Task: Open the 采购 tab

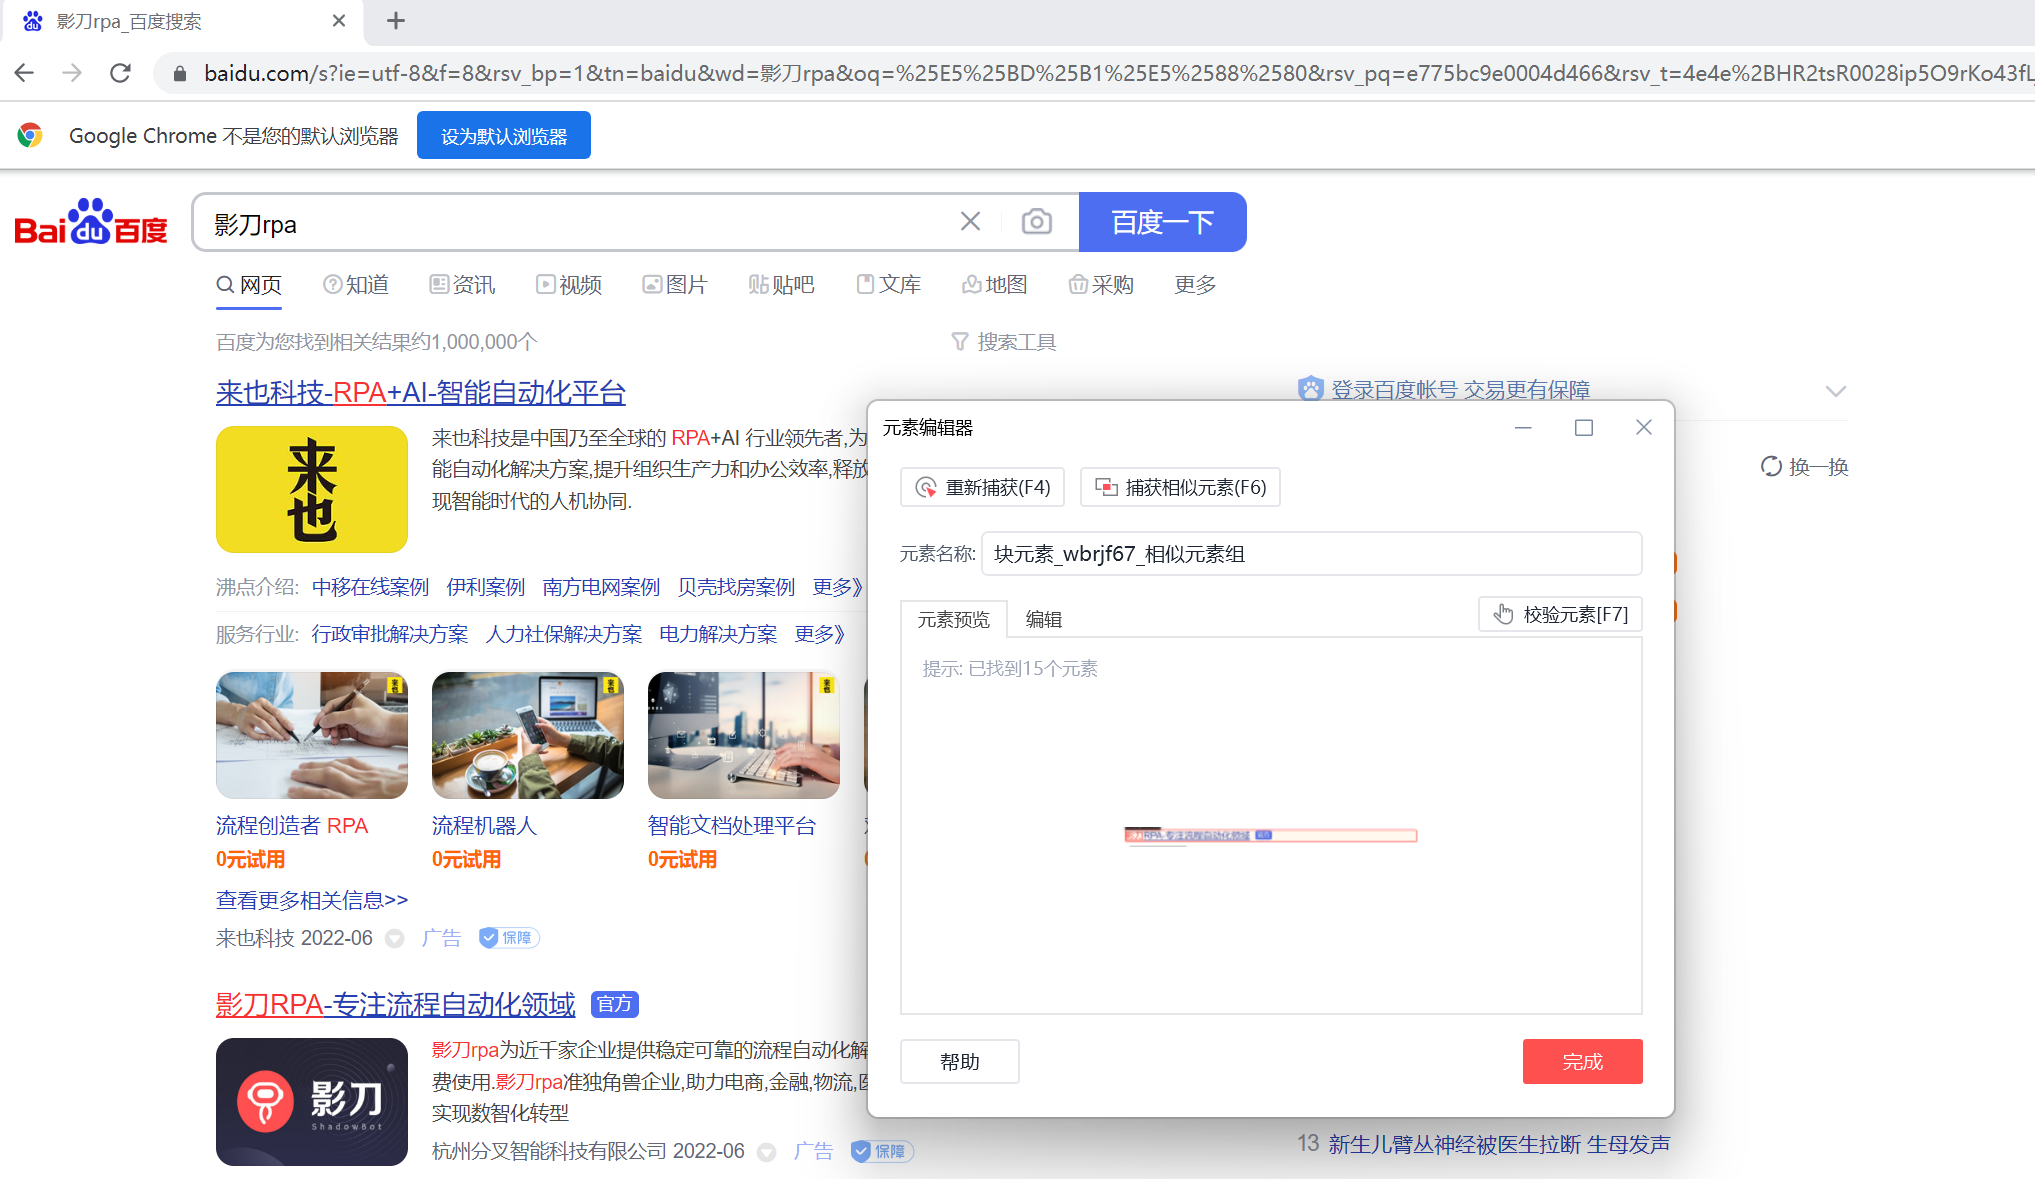Action: tap(1101, 285)
